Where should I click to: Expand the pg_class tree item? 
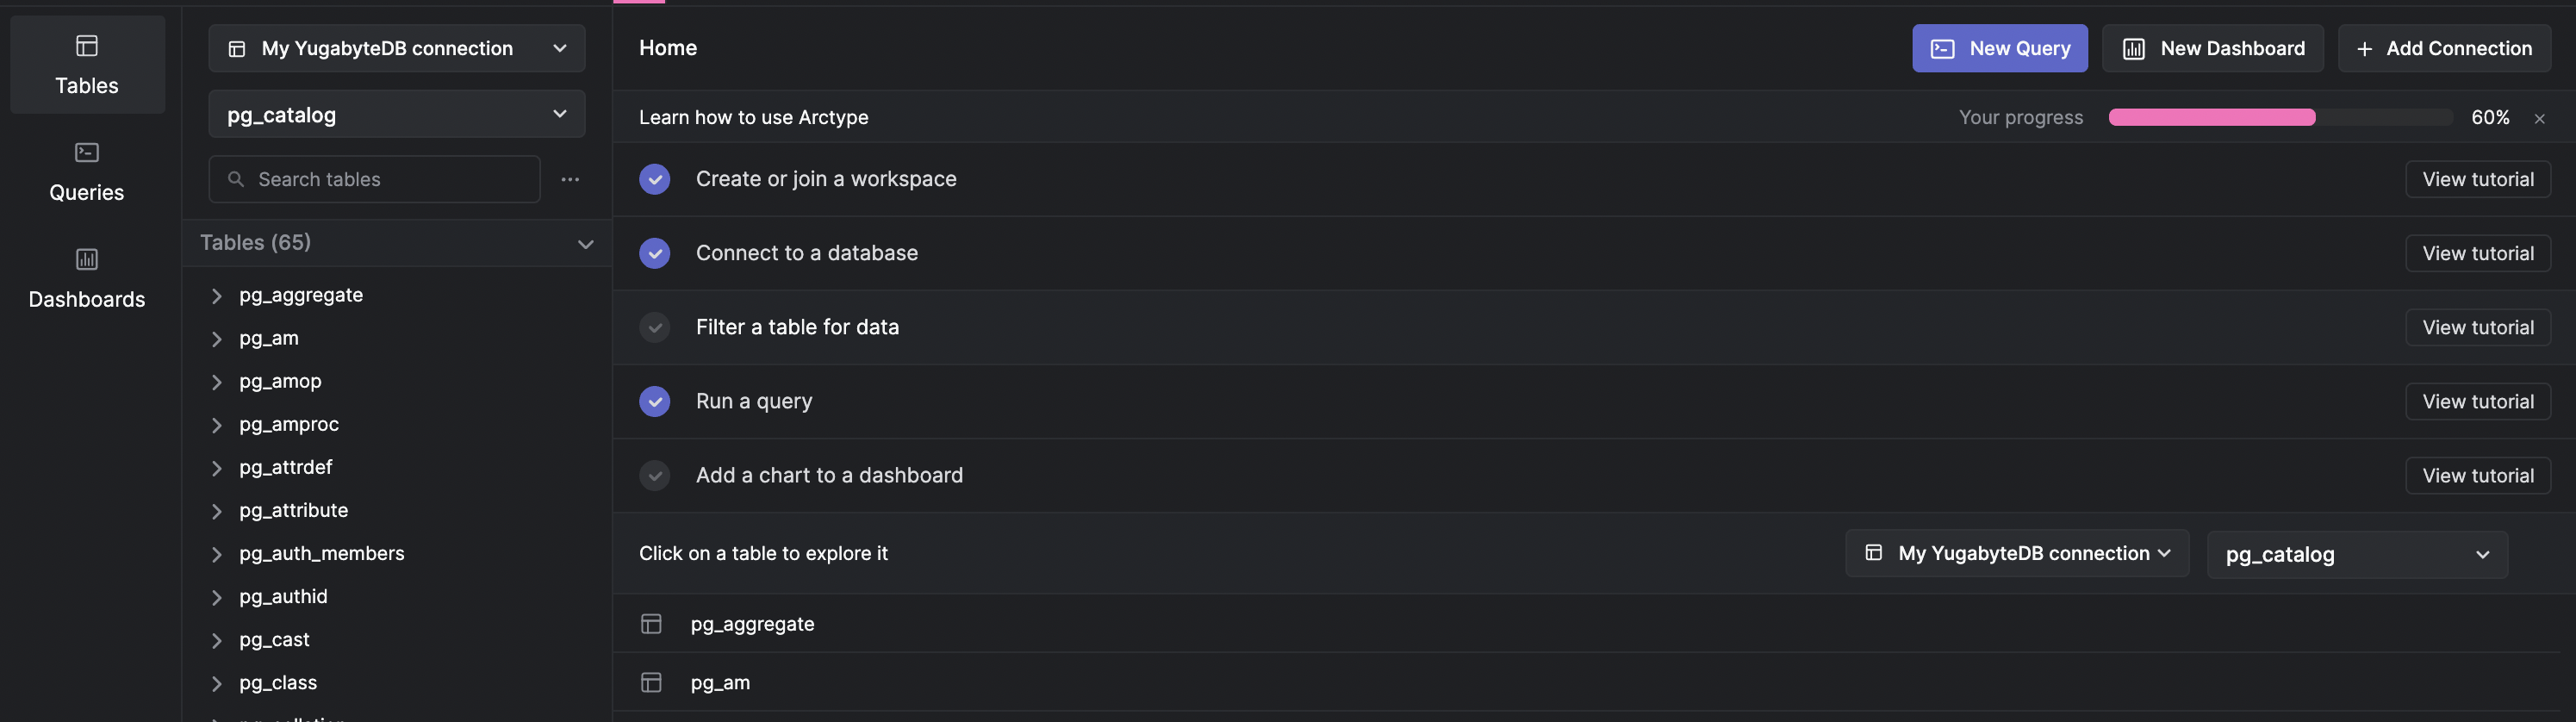click(216, 682)
